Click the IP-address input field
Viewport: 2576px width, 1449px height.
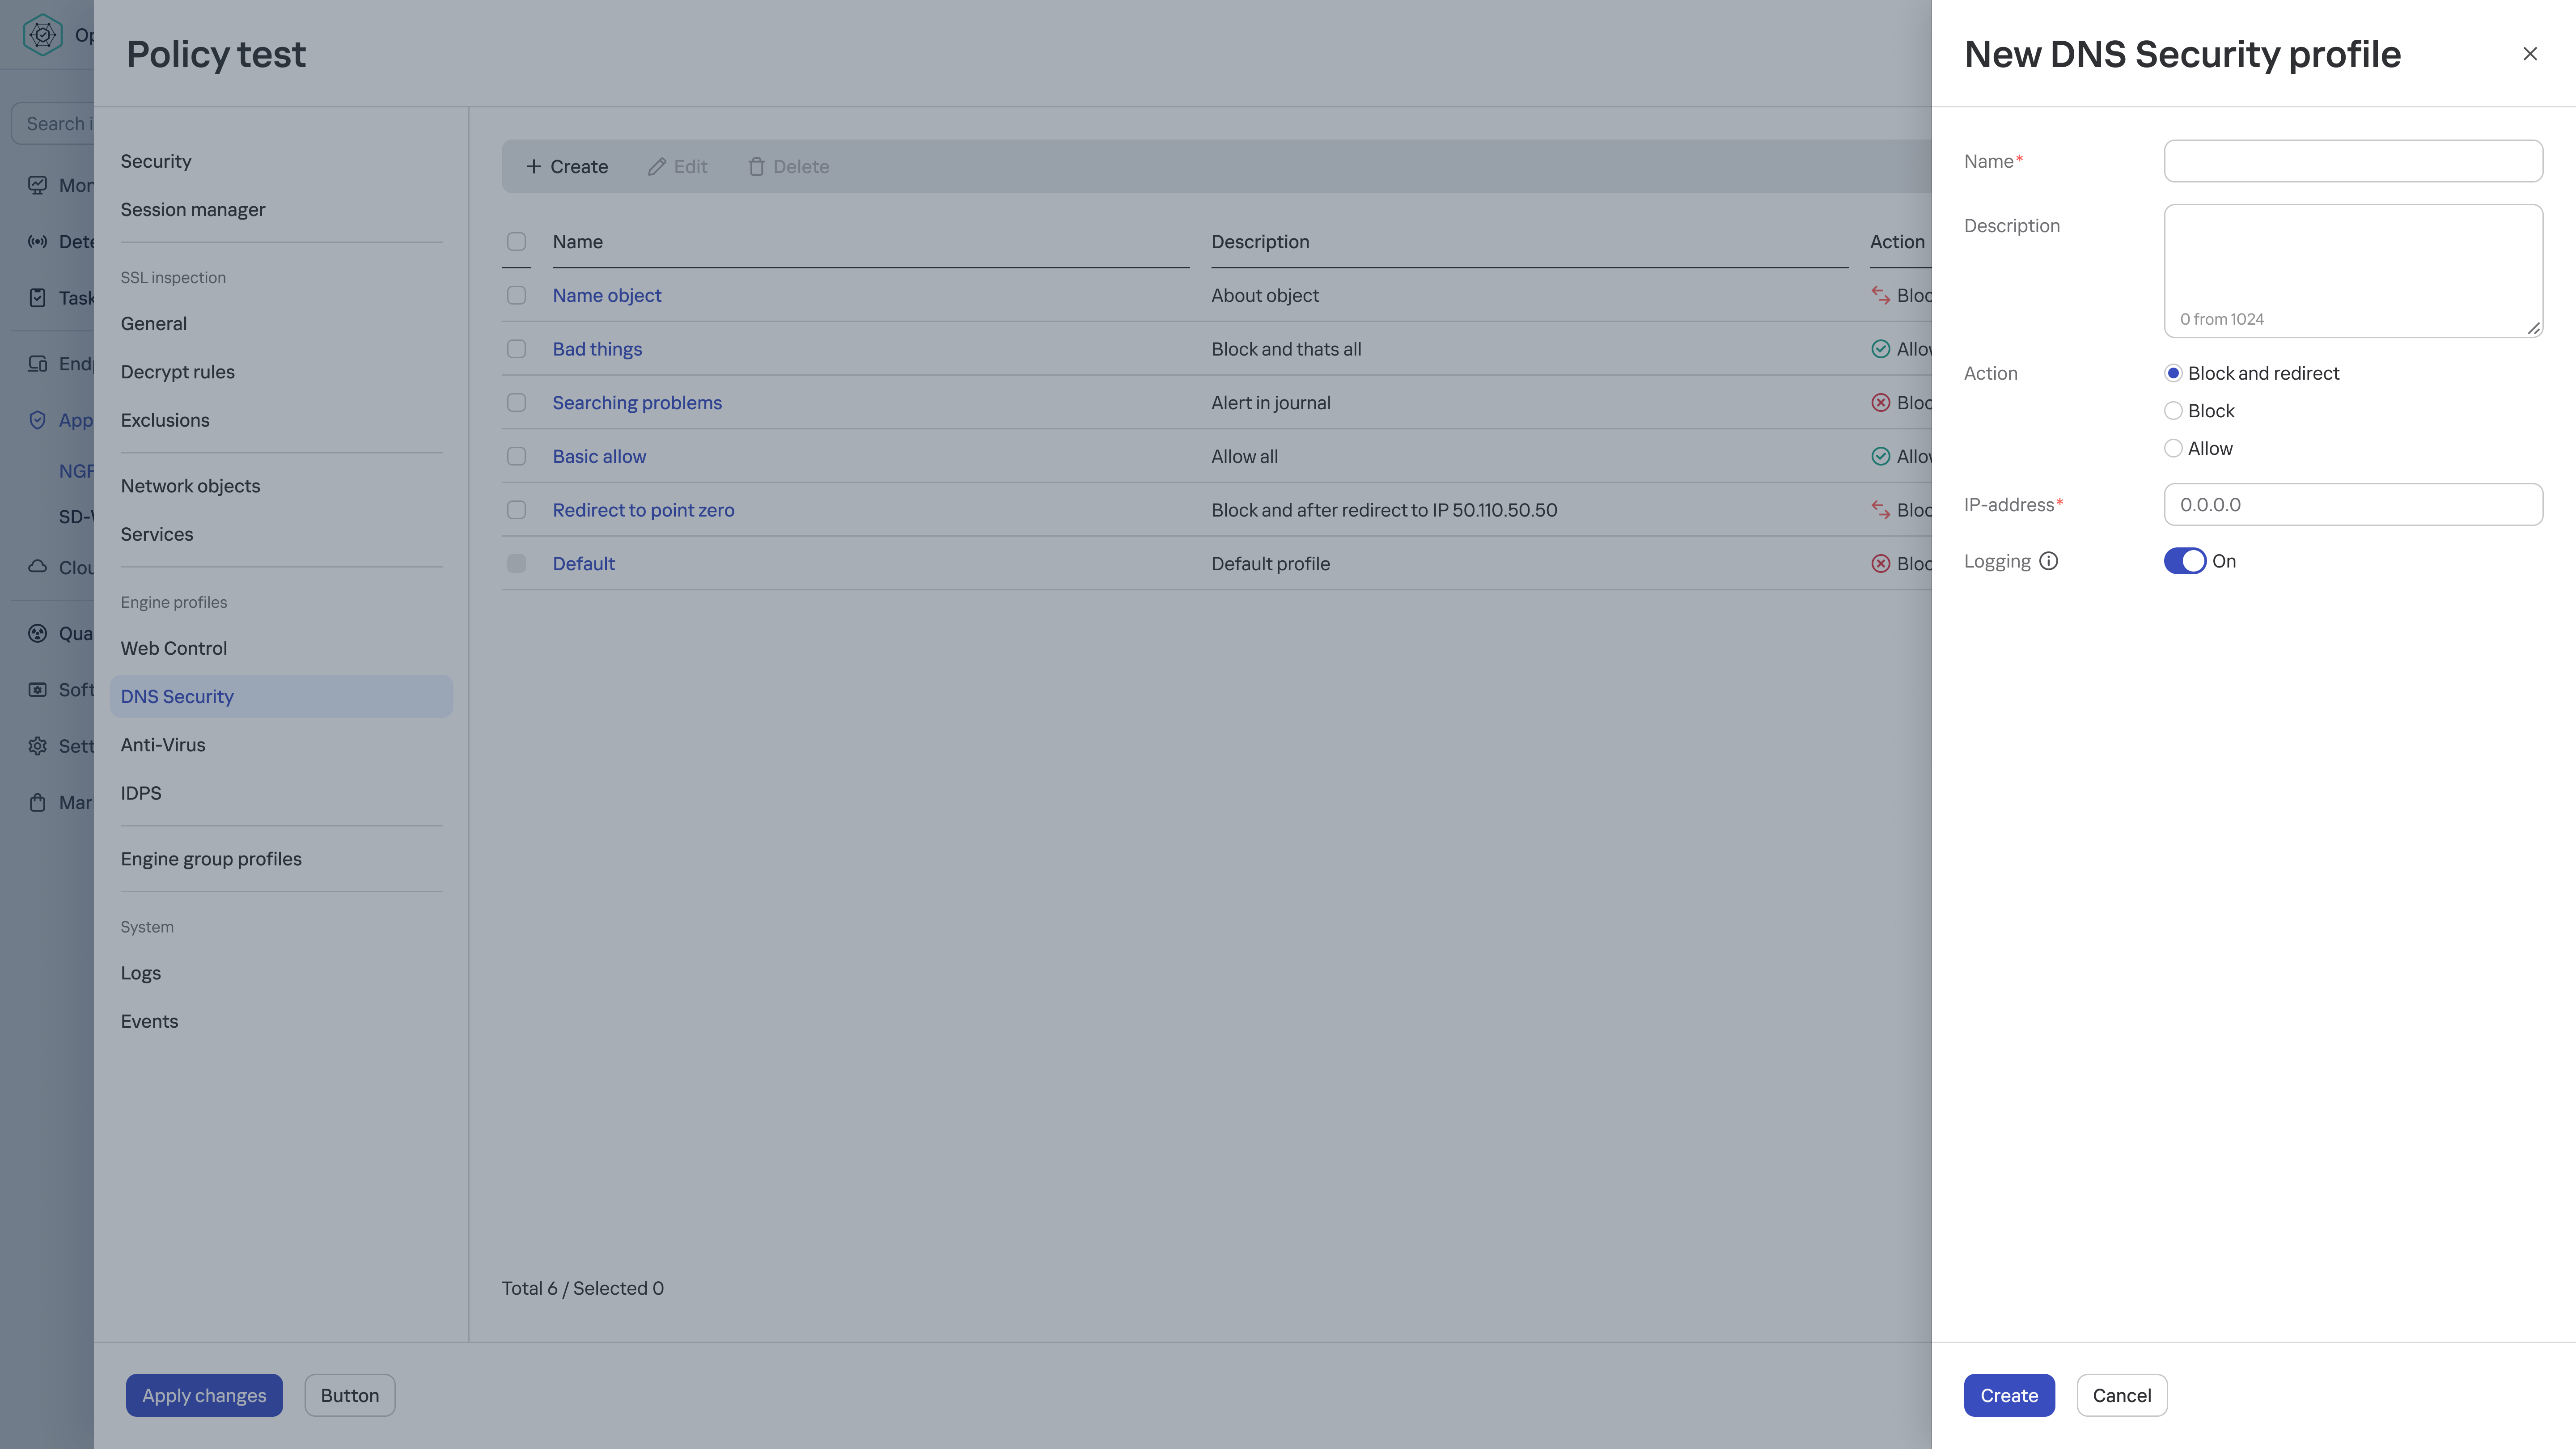click(x=2352, y=505)
